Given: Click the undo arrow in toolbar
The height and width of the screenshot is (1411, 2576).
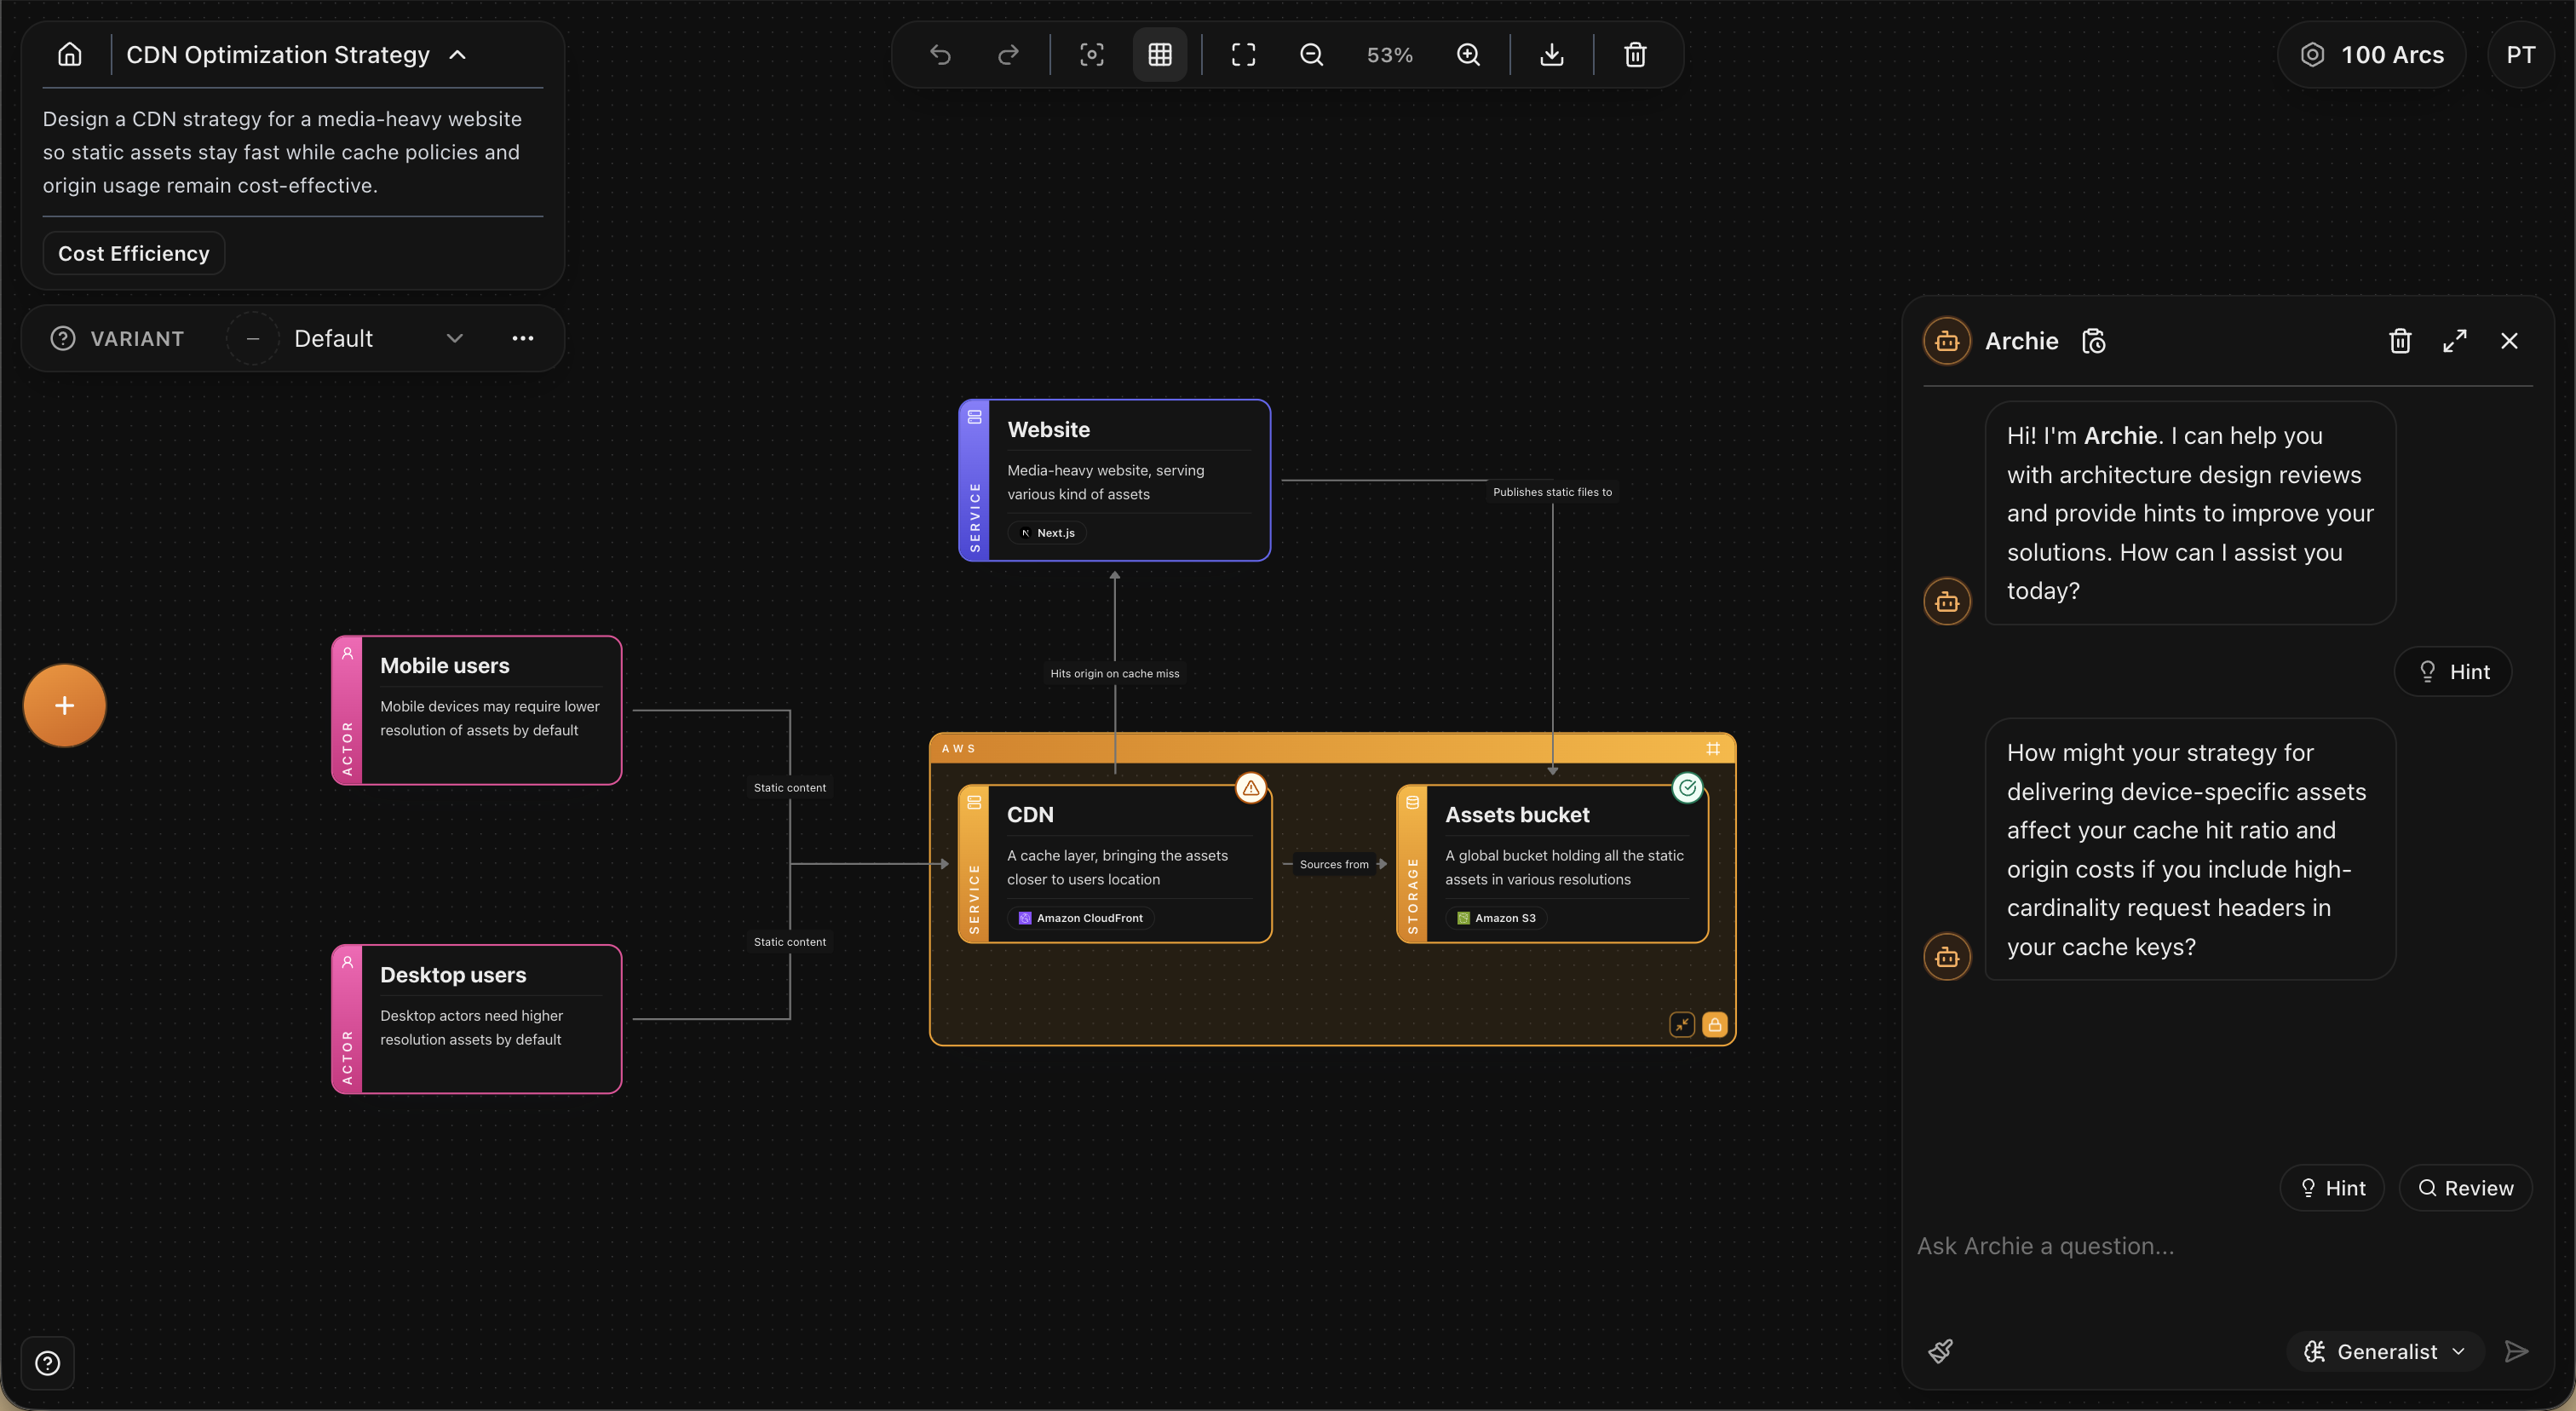Looking at the screenshot, I should click(x=940, y=54).
